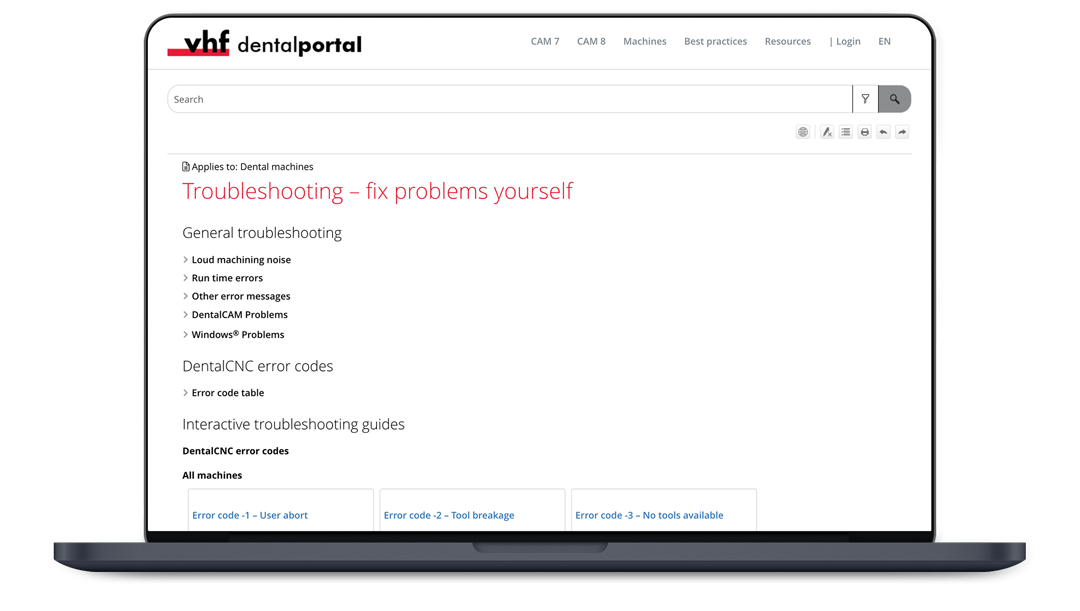Open the Best practices menu

pos(715,42)
